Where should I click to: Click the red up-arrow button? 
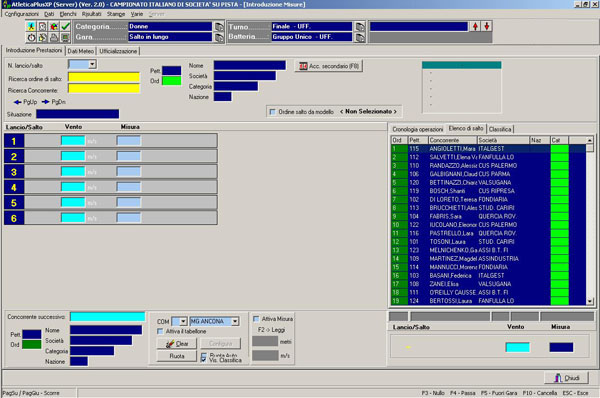pos(475,26)
